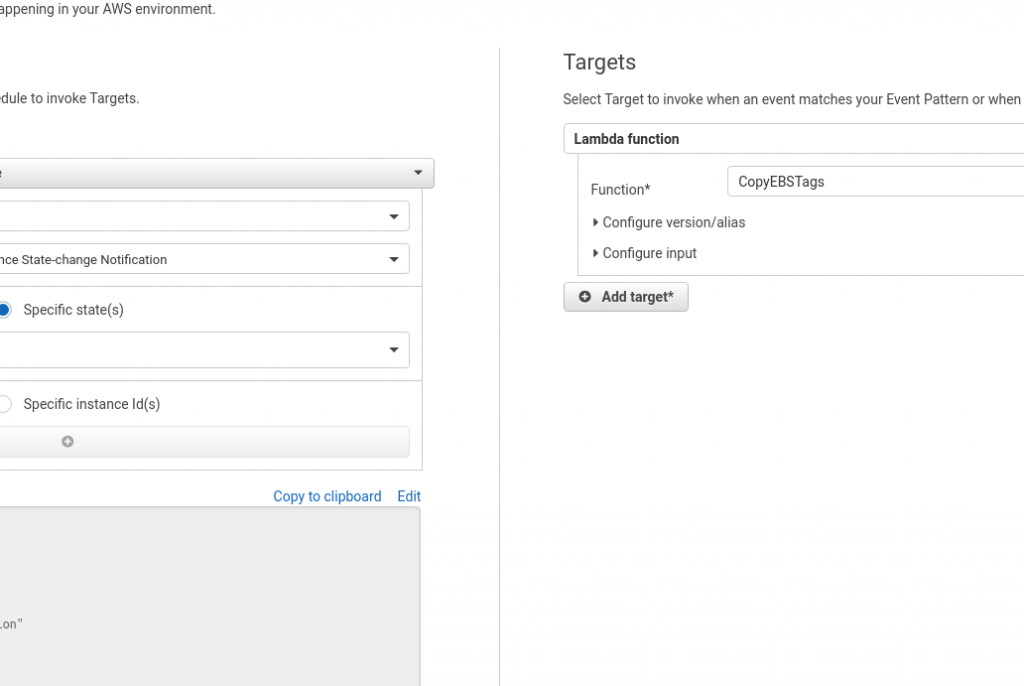Click dropdown arrow on specific states field
The image size is (1024, 686).
click(x=396, y=349)
